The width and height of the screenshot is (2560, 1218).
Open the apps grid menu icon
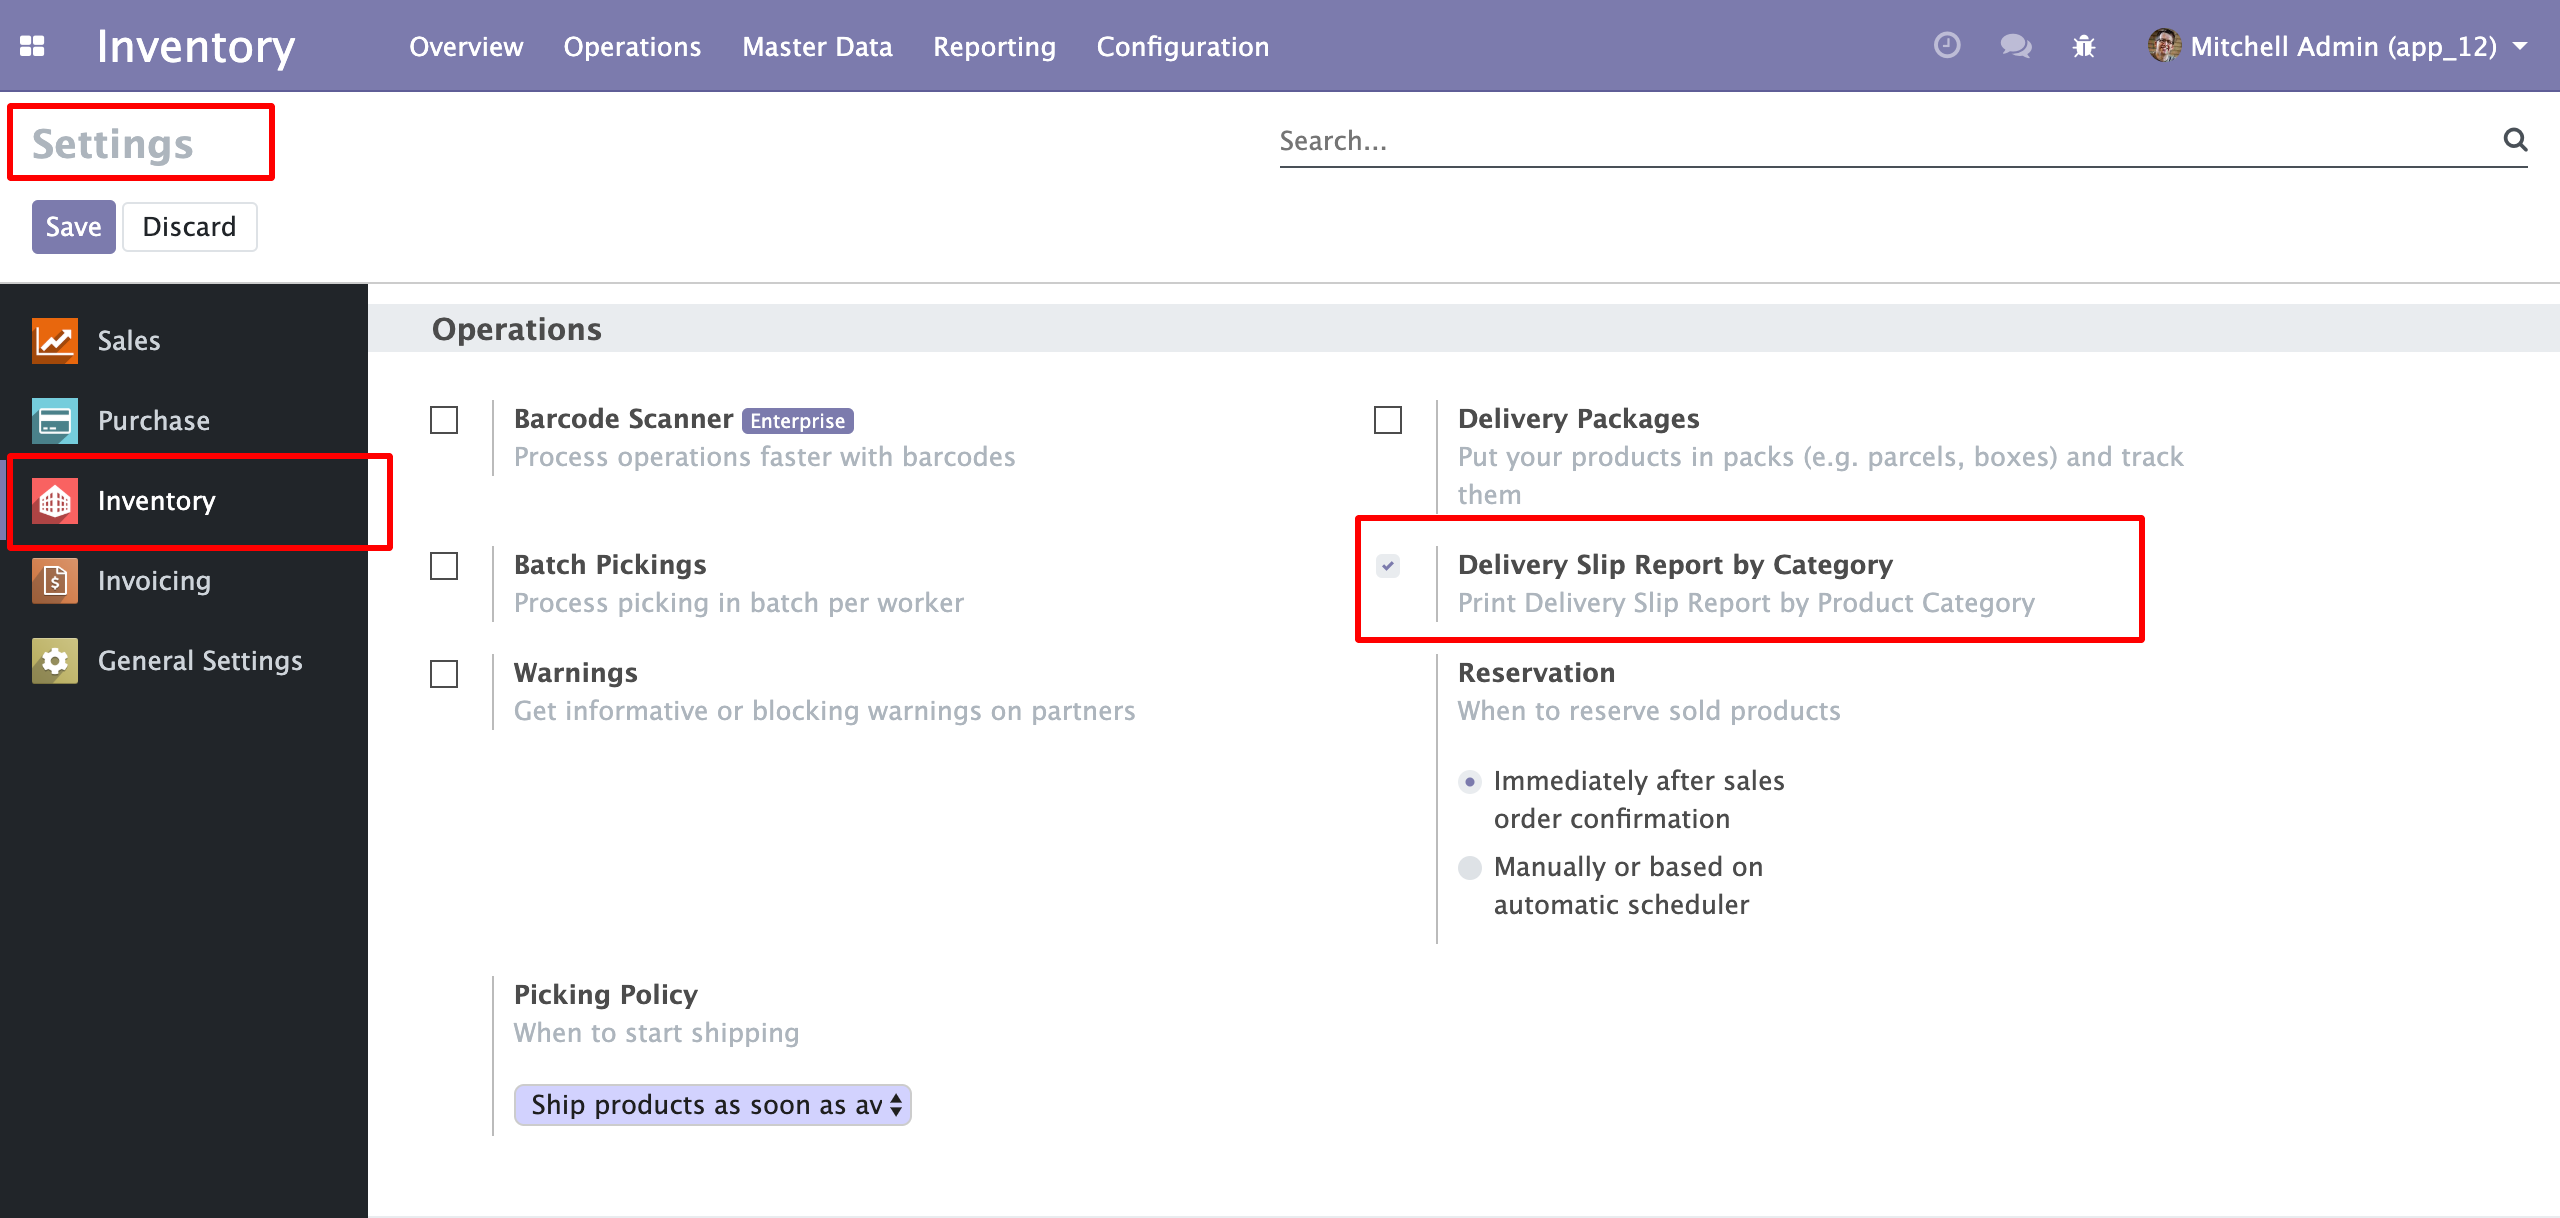(x=32, y=46)
